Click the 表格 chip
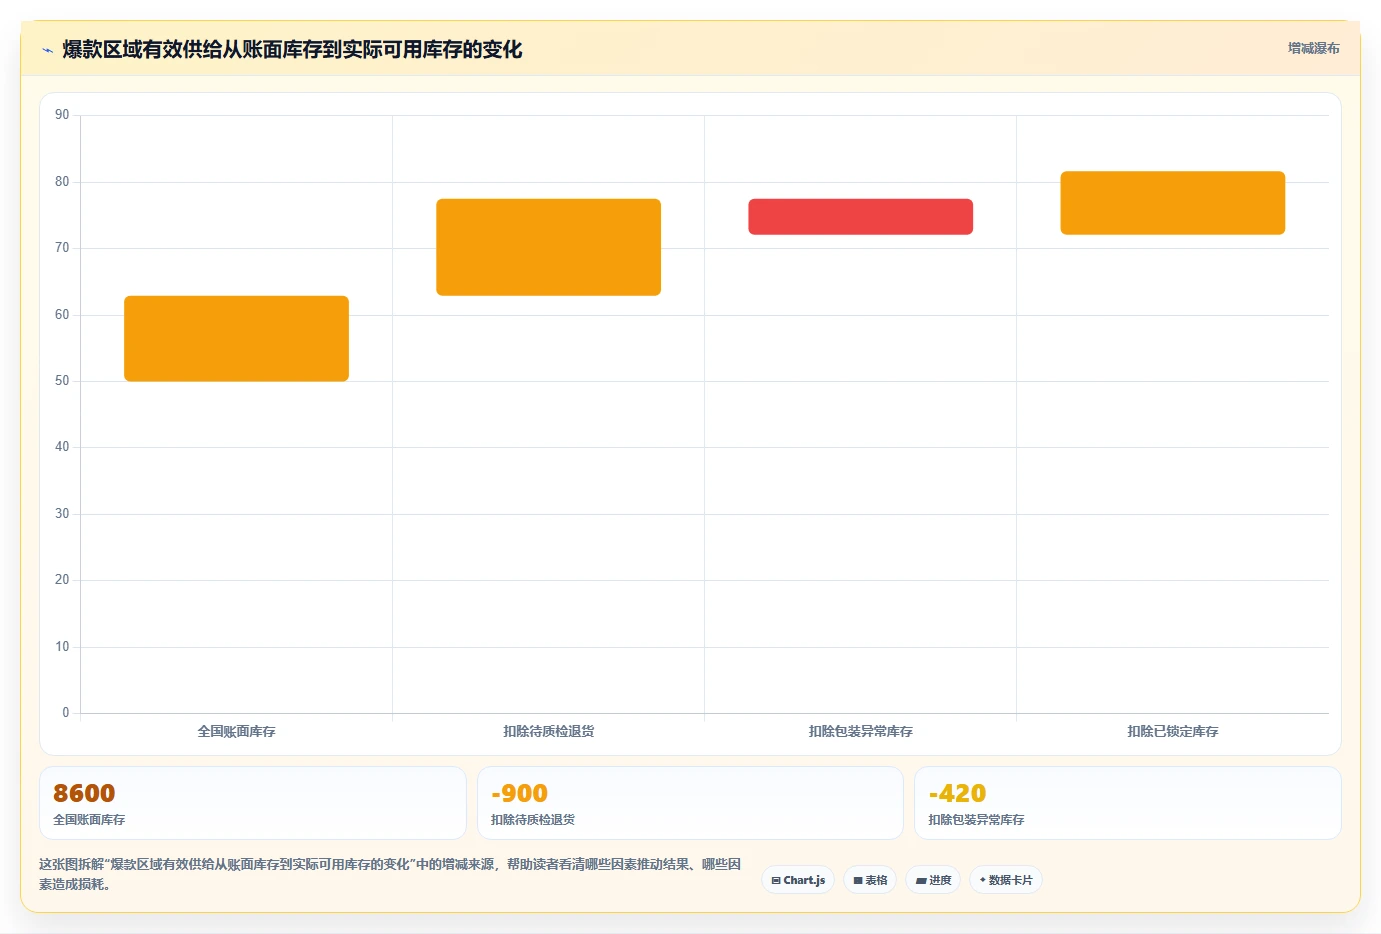This screenshot has height=934, width=1381. pyautogui.click(x=870, y=880)
